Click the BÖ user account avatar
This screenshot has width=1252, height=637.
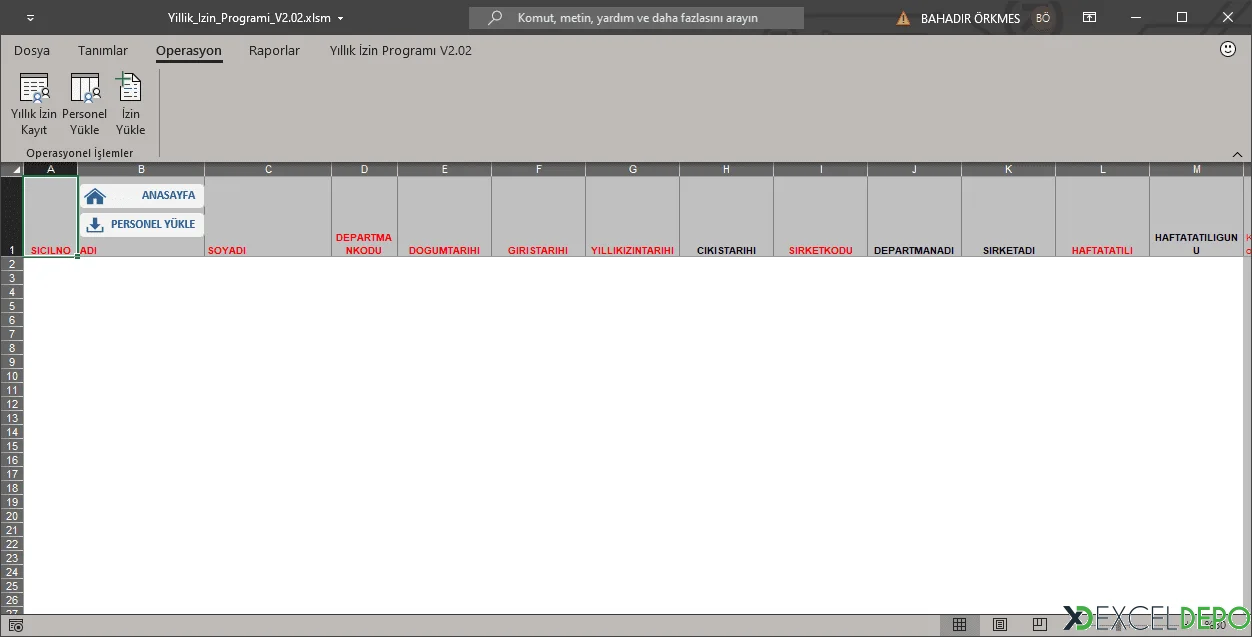click(1043, 18)
